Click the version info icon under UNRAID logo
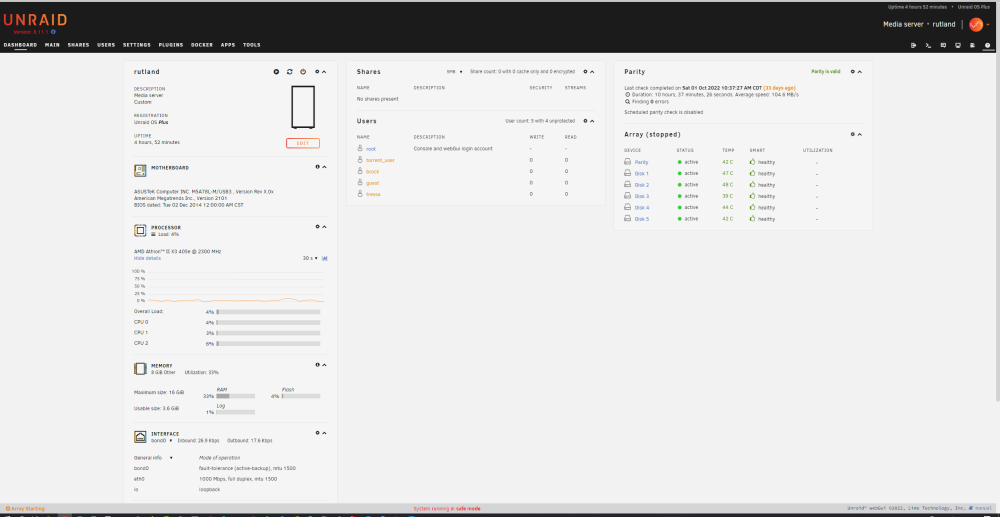This screenshot has width=1000, height=517. tap(53, 31)
